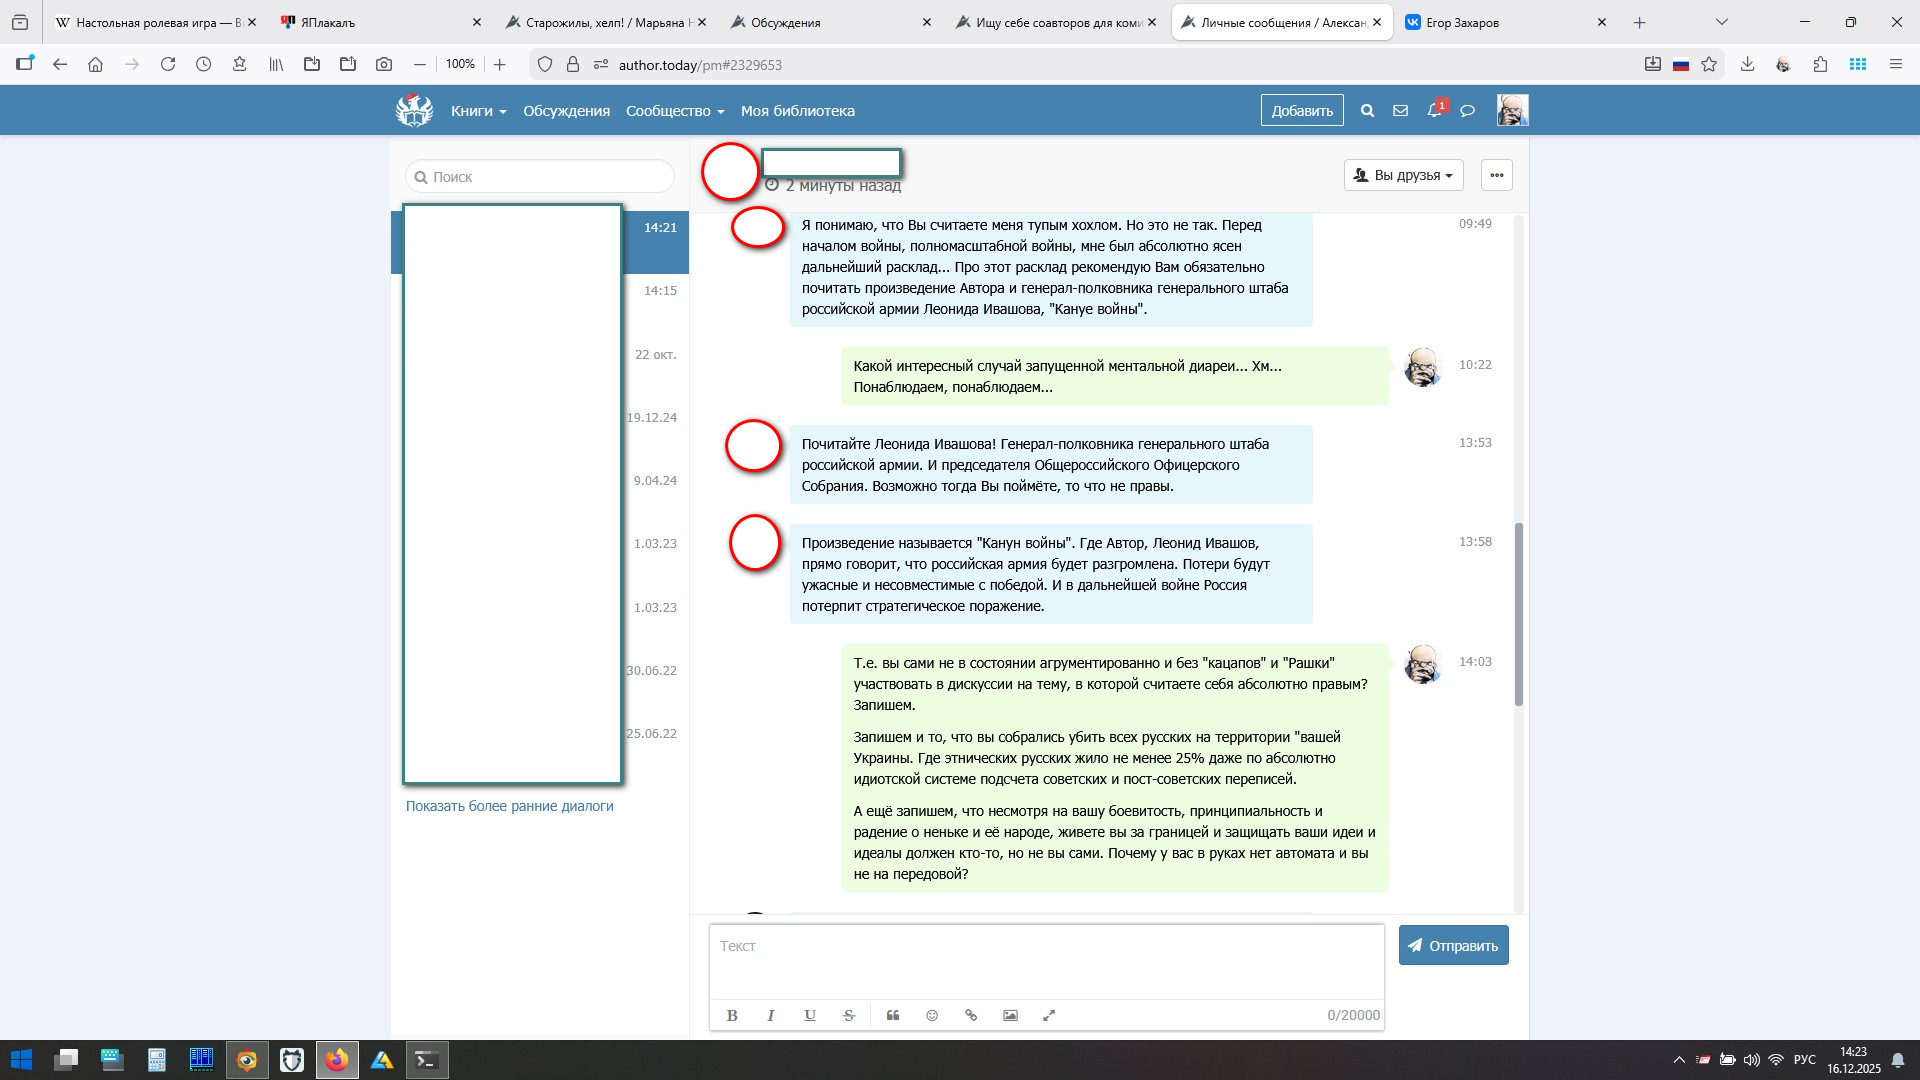
Task: Click Показать более ранние диалоги link
Action: [509, 806]
